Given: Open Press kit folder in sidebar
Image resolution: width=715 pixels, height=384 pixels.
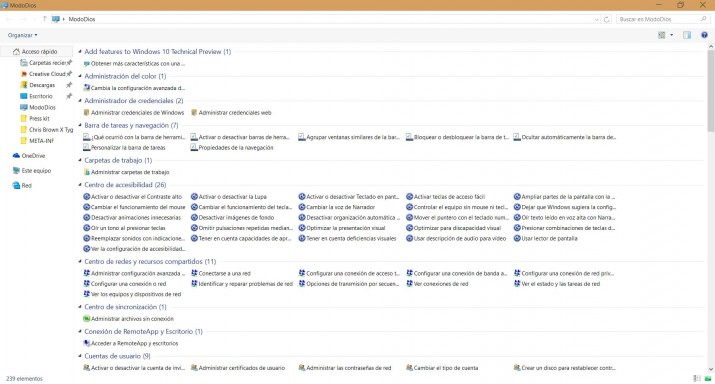Looking at the screenshot, I should [x=35, y=119].
